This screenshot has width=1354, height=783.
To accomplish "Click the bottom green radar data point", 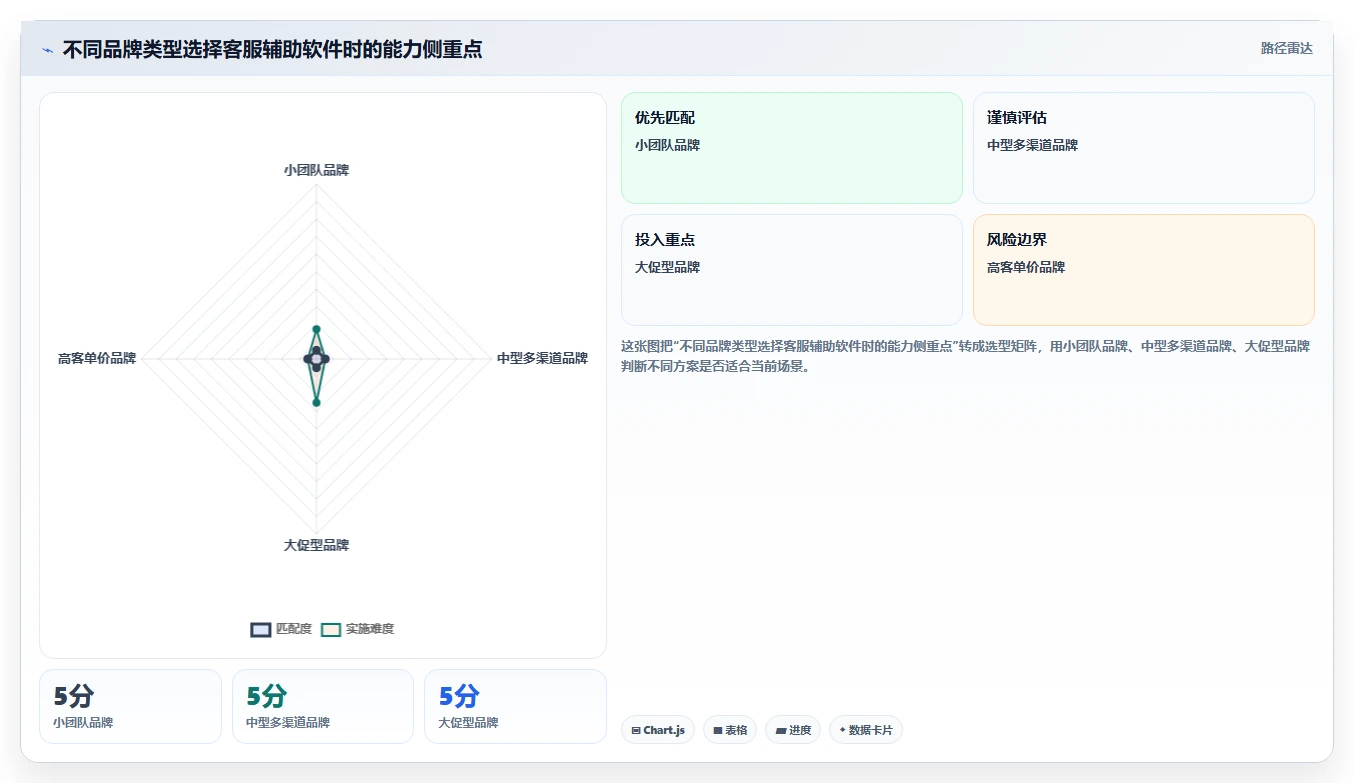I will (x=316, y=402).
